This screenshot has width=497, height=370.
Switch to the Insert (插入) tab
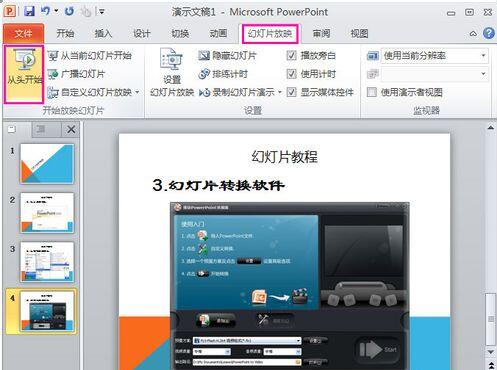pos(103,33)
